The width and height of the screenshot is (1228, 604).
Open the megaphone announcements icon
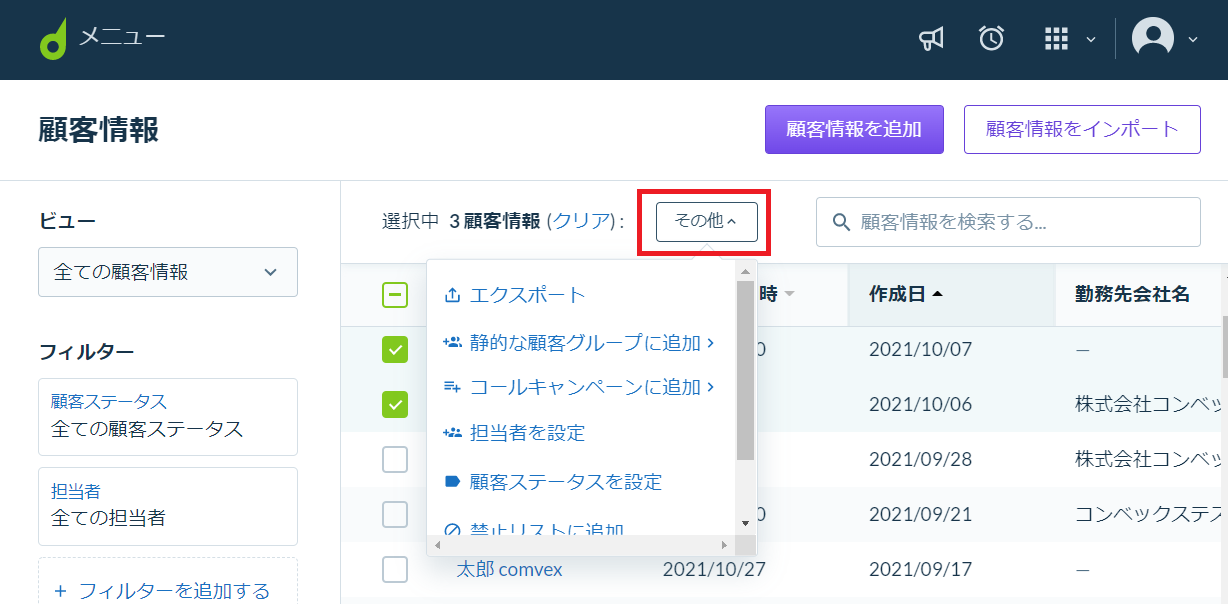click(x=931, y=39)
